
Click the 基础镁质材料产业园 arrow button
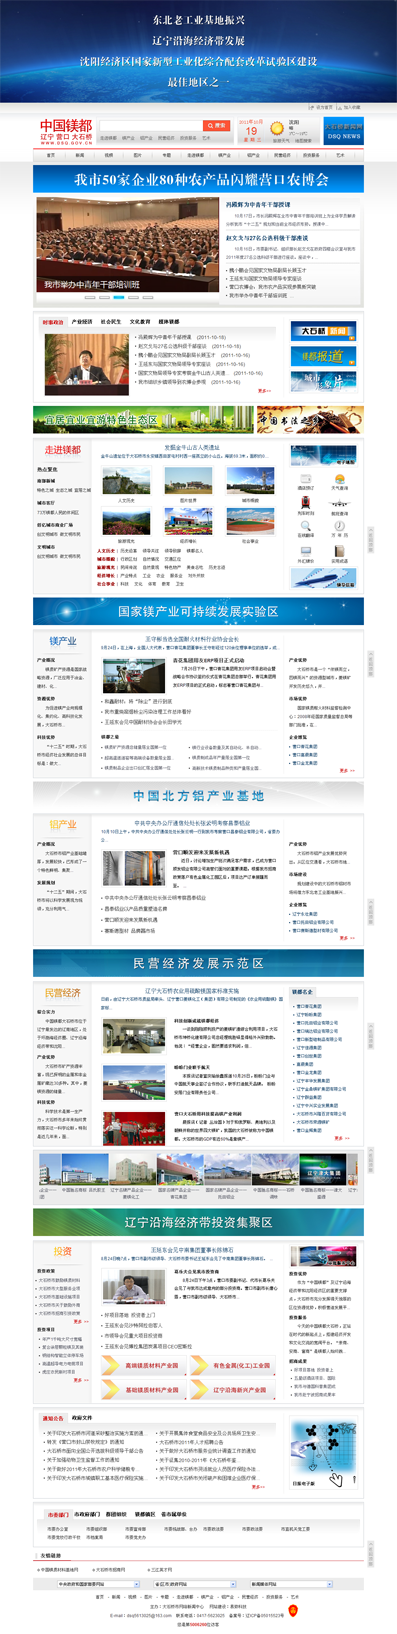pyautogui.click(x=143, y=1390)
